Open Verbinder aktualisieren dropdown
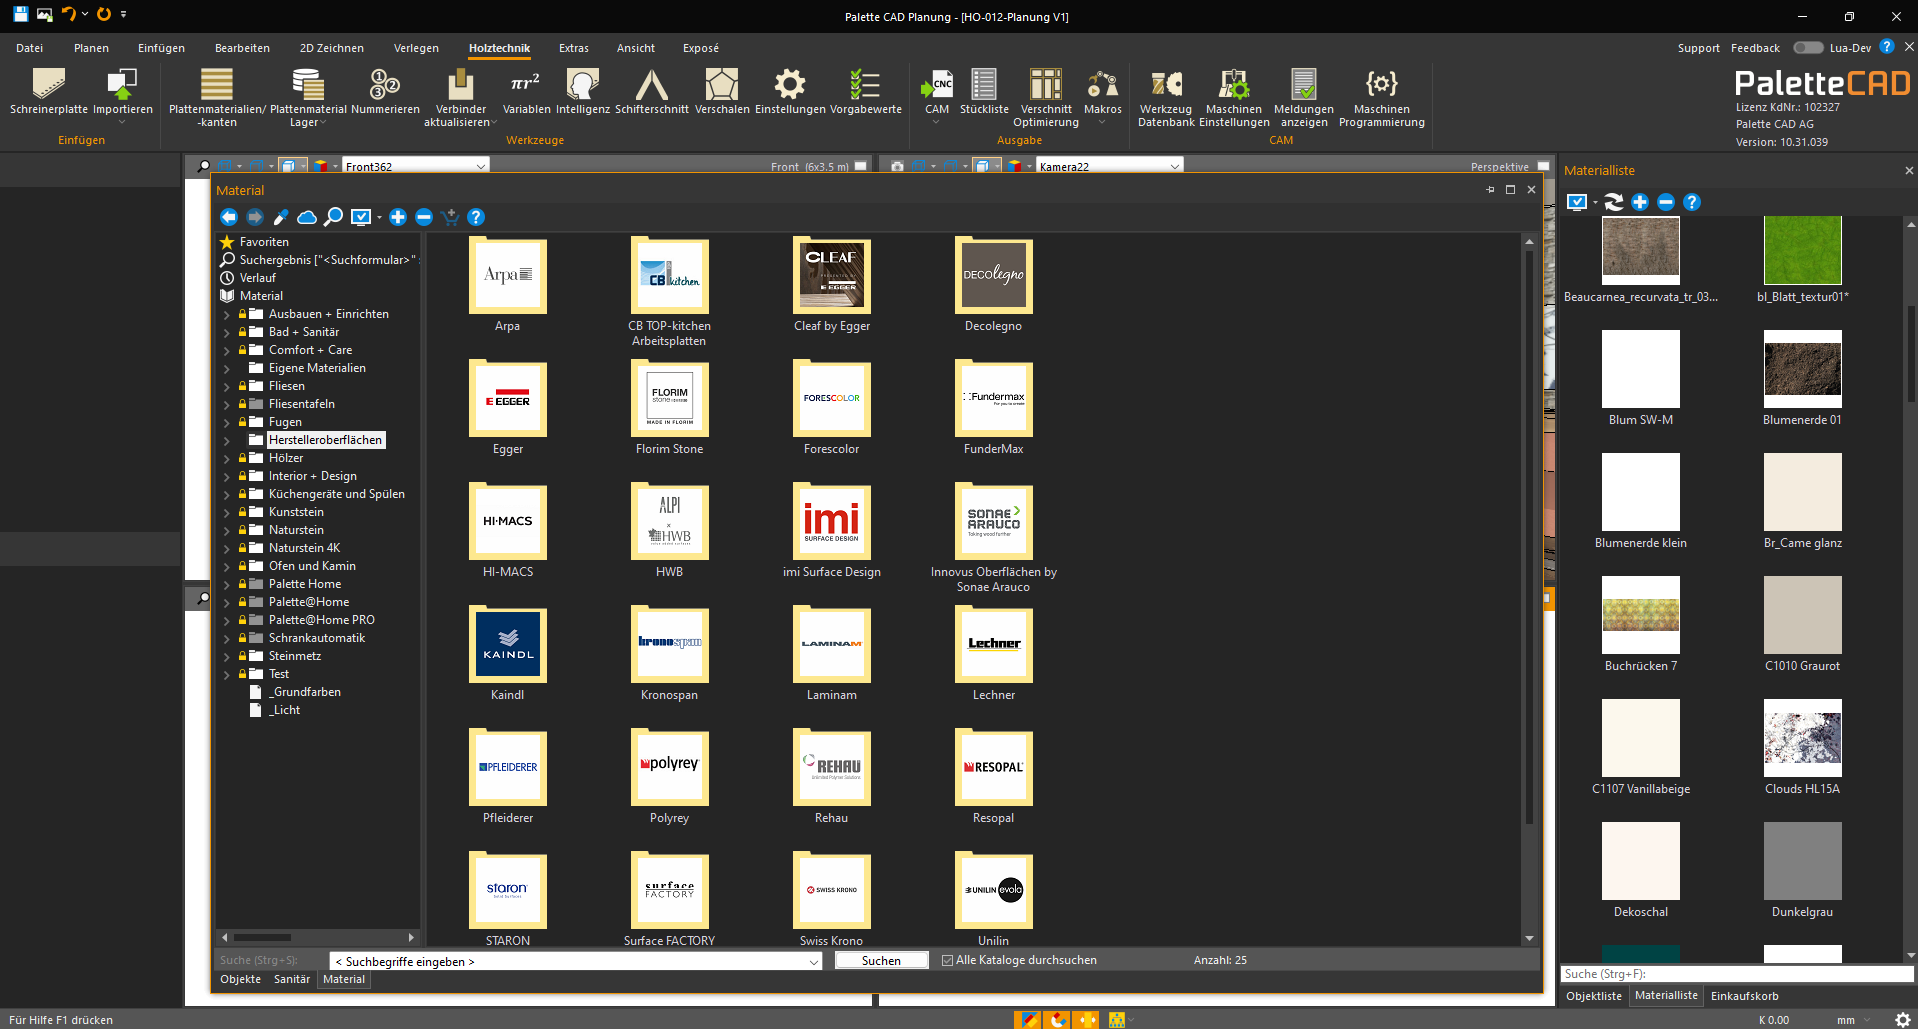 click(x=494, y=123)
